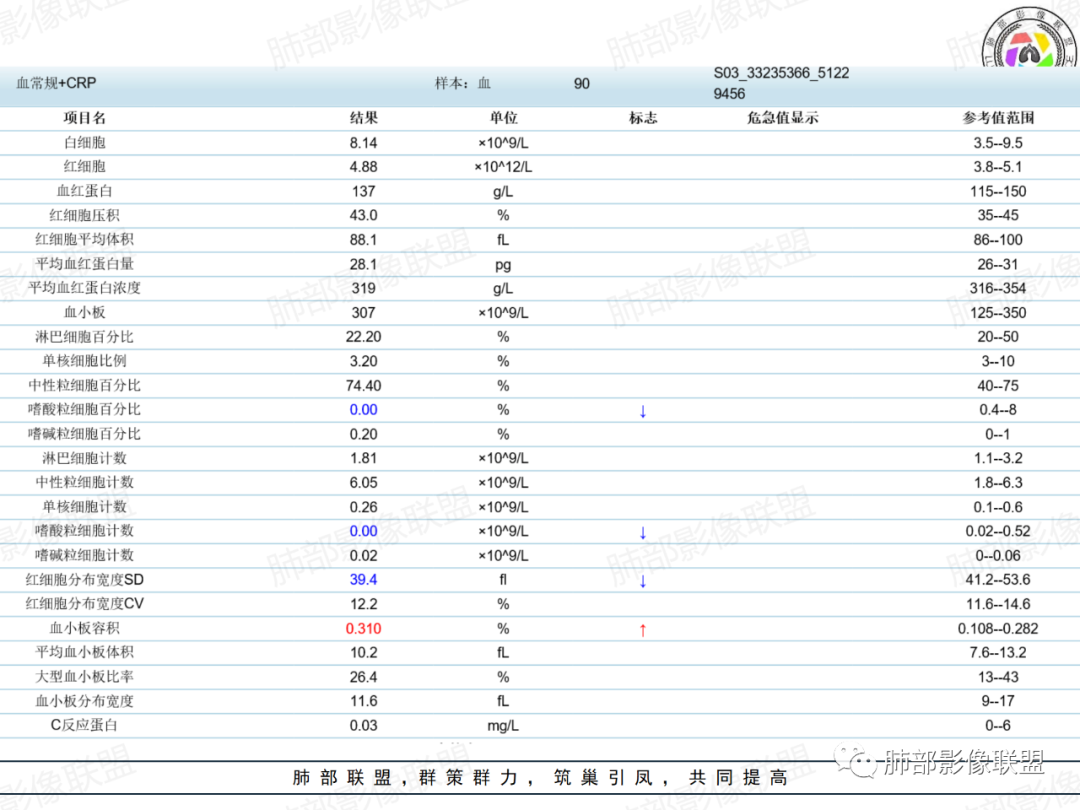Select the 单核细胞计数 row label

pos(85,506)
